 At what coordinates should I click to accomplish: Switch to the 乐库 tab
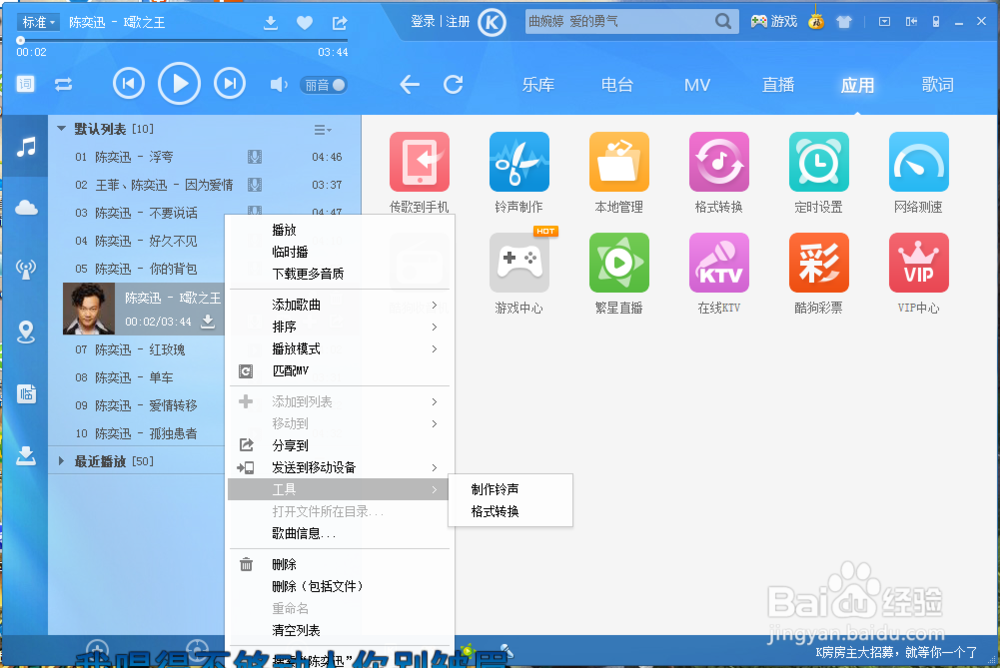pyautogui.click(x=538, y=85)
